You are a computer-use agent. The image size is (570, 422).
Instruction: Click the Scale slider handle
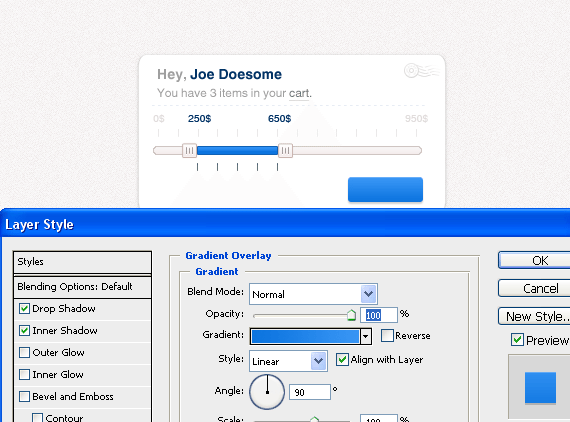314,419
